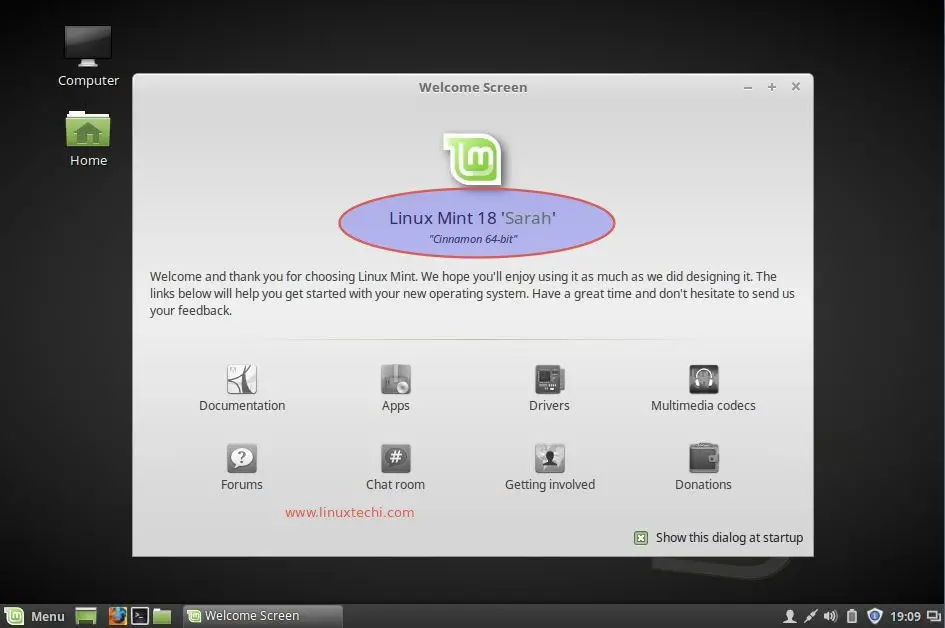Viewport: 945px width, 628px height.
Task: Click the Donations label
Action: click(703, 485)
